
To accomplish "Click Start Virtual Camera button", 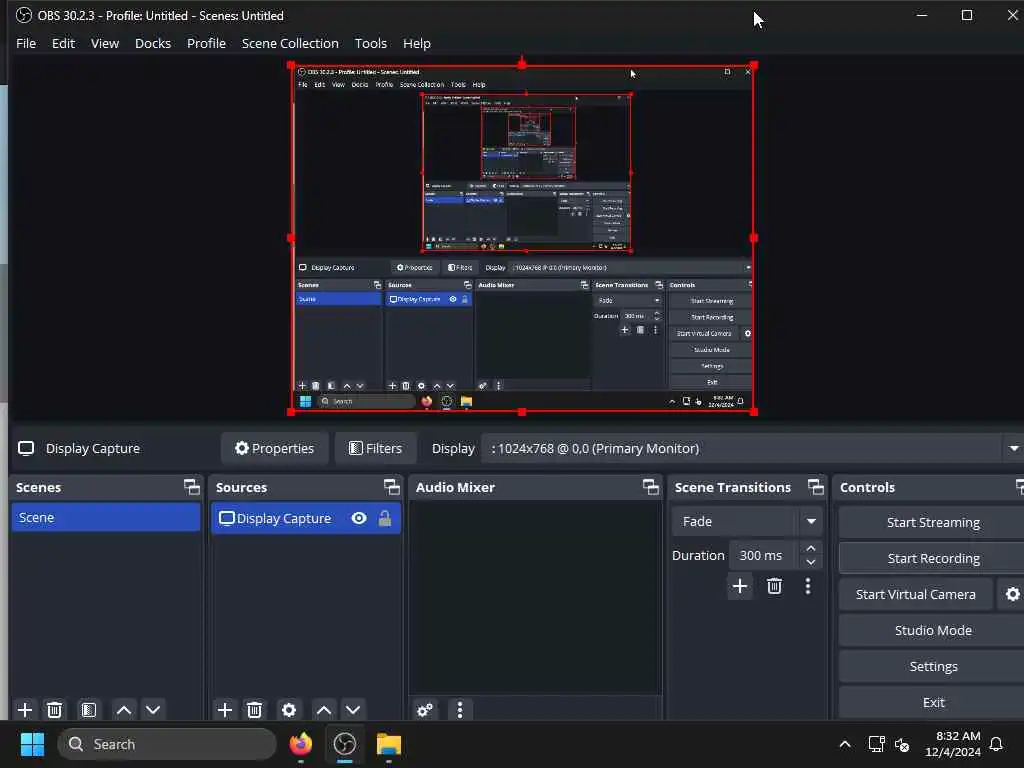I will click(916, 594).
